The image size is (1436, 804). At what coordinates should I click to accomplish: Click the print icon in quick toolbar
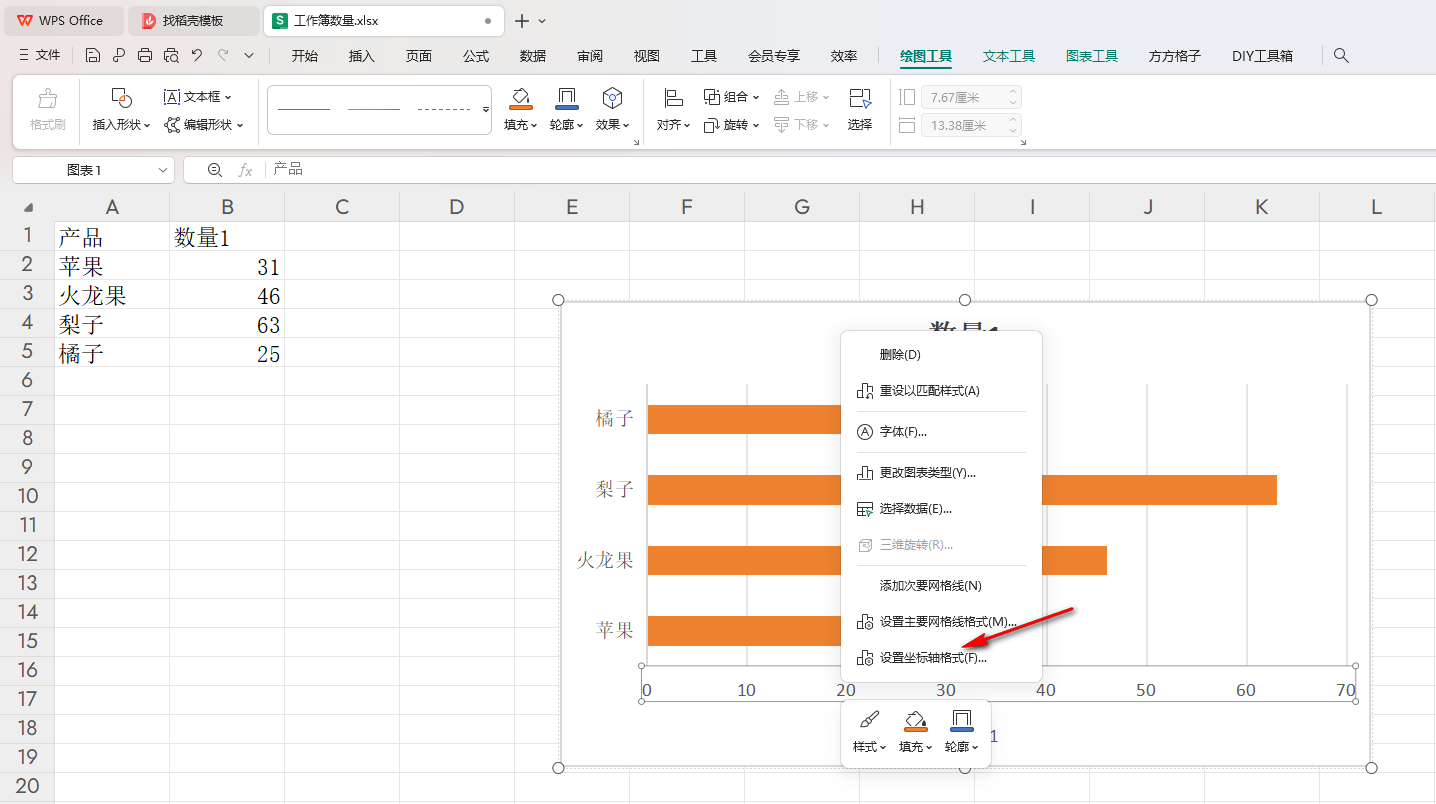145,56
